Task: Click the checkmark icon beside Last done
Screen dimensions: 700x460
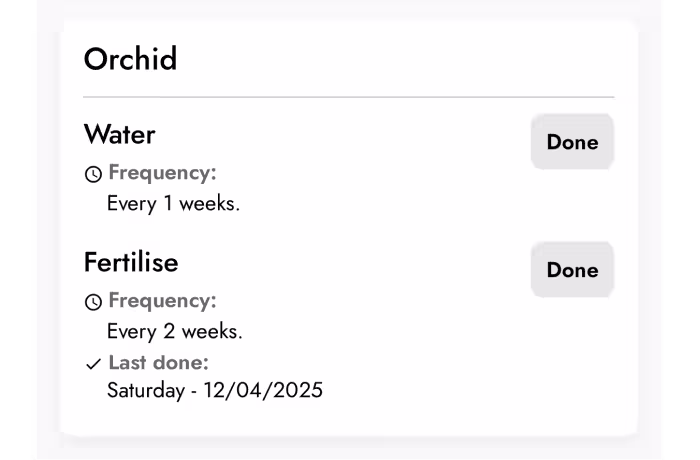Action: (x=93, y=364)
